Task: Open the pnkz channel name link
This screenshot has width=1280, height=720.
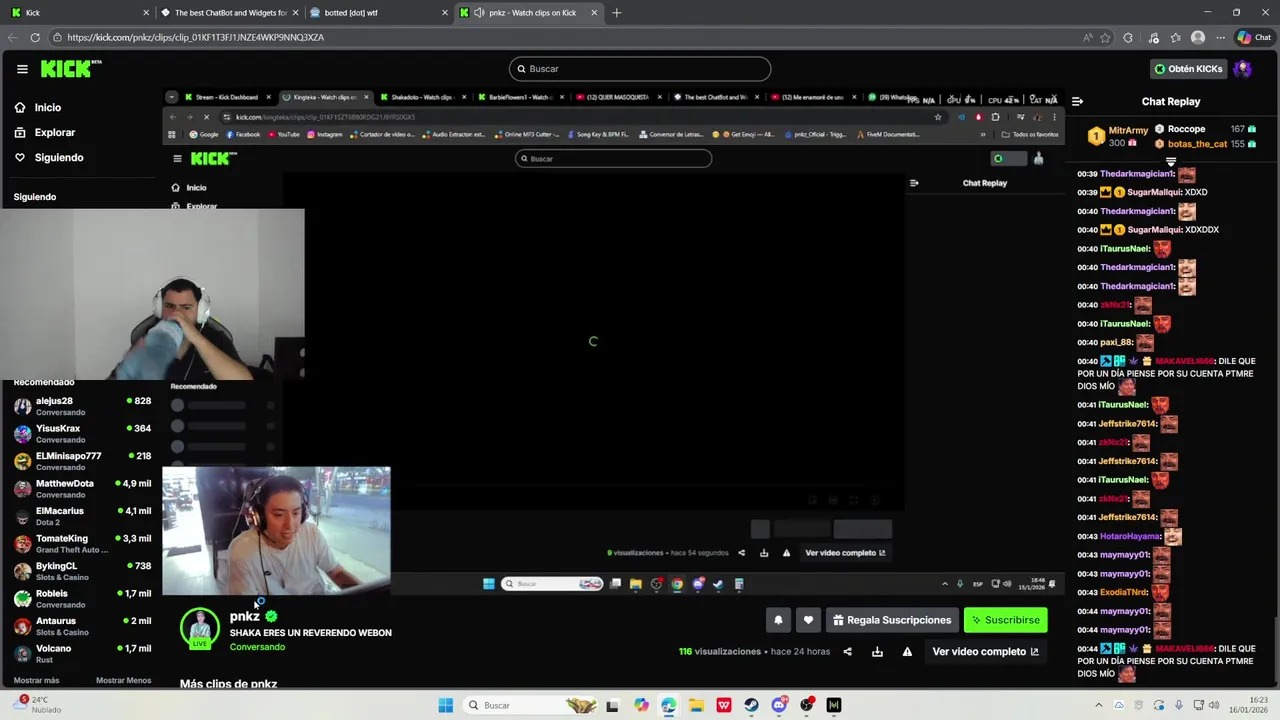Action: (x=245, y=616)
